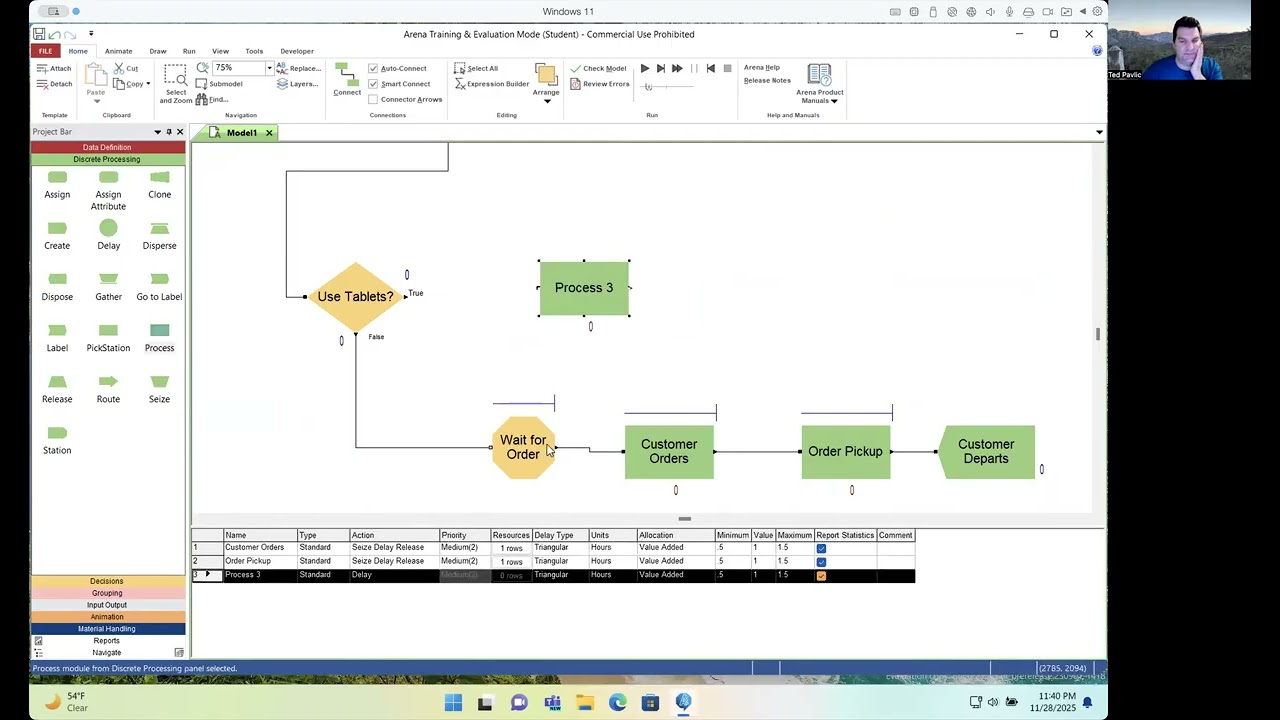The width and height of the screenshot is (1280, 720).
Task: Click Review Errors
Action: (x=600, y=84)
